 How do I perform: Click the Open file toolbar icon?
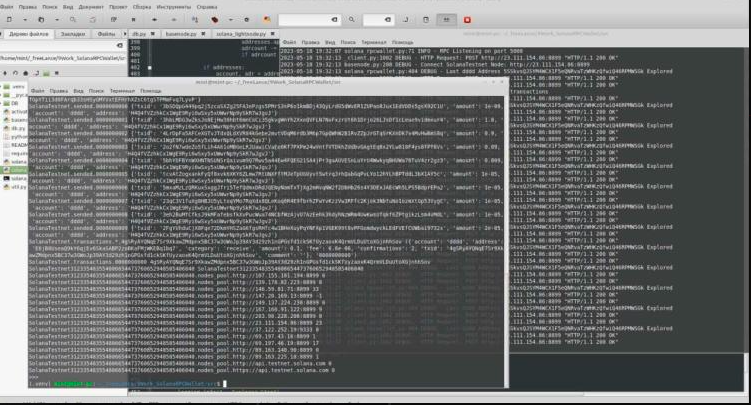click(41, 20)
